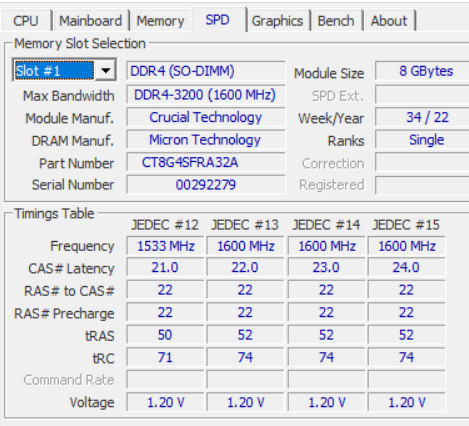The width and height of the screenshot is (469, 426).
Task: Click the Module Manuf. Crucial Technology field
Action: pyautogui.click(x=206, y=117)
